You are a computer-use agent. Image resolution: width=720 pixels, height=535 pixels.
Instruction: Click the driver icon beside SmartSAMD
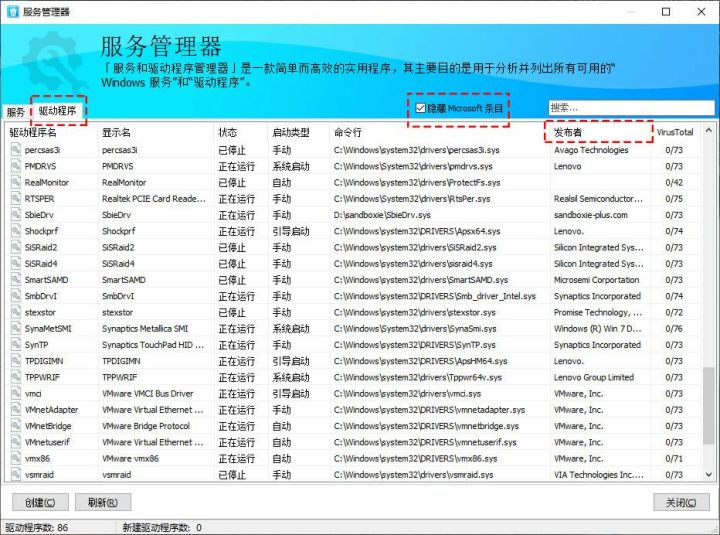click(16, 280)
